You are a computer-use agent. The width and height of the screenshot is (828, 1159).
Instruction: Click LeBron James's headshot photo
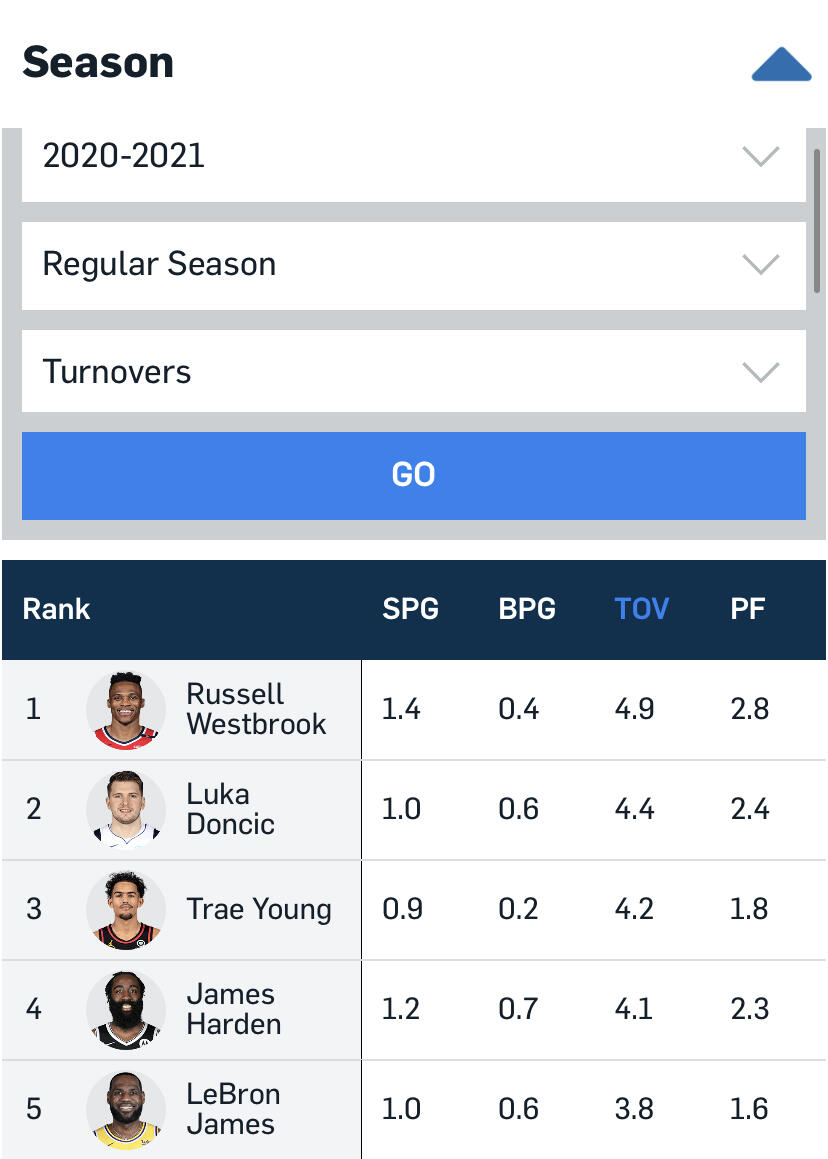click(x=126, y=1110)
